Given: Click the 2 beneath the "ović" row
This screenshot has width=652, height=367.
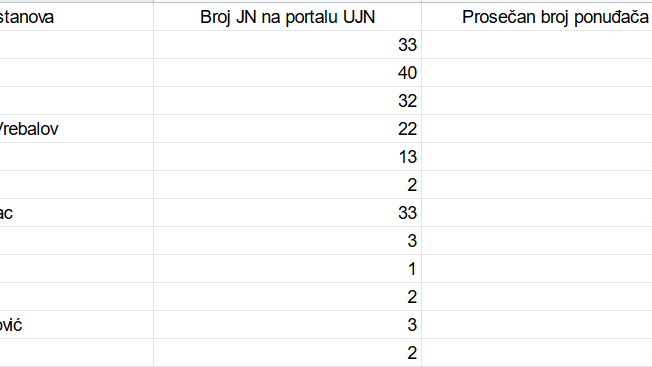Looking at the screenshot, I should 287,353.
